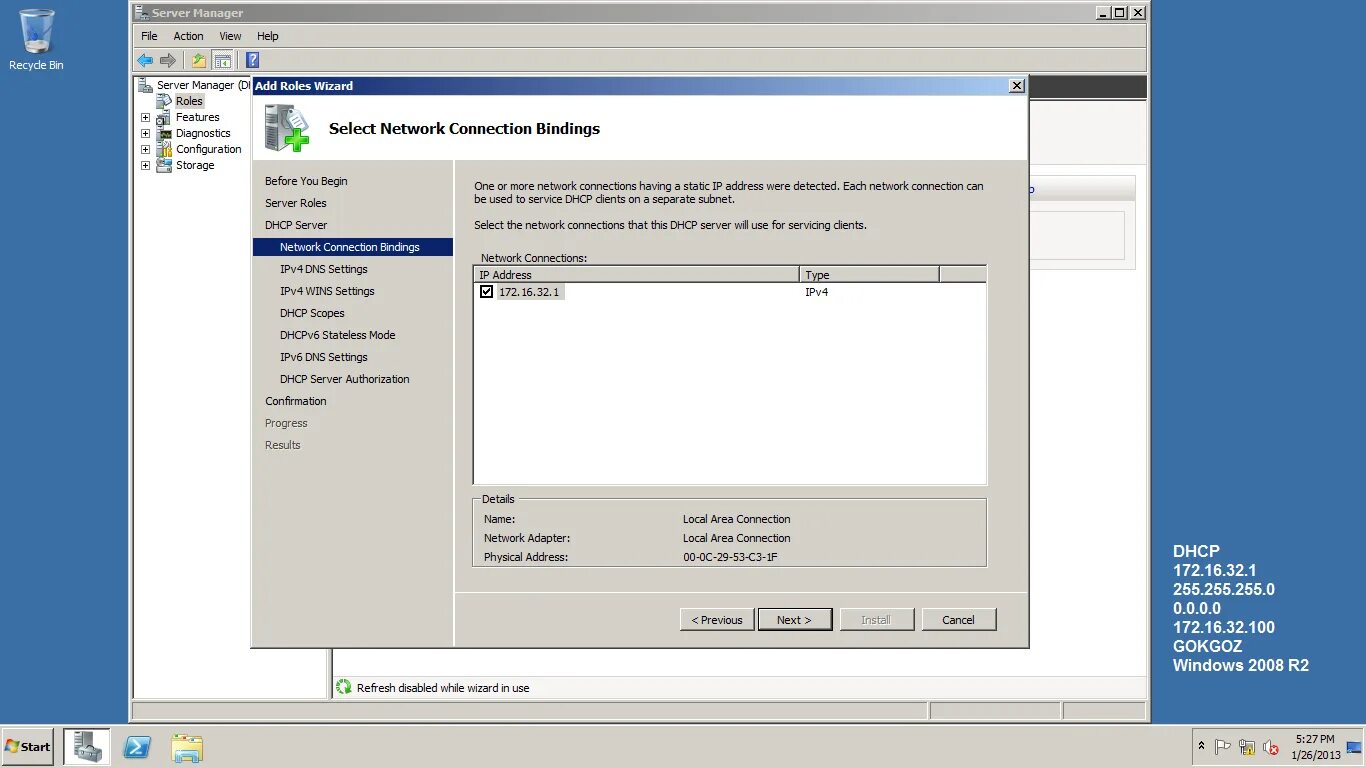Image resolution: width=1366 pixels, height=768 pixels.
Task: Expand the Diagnostics tree node
Action: [x=145, y=133]
